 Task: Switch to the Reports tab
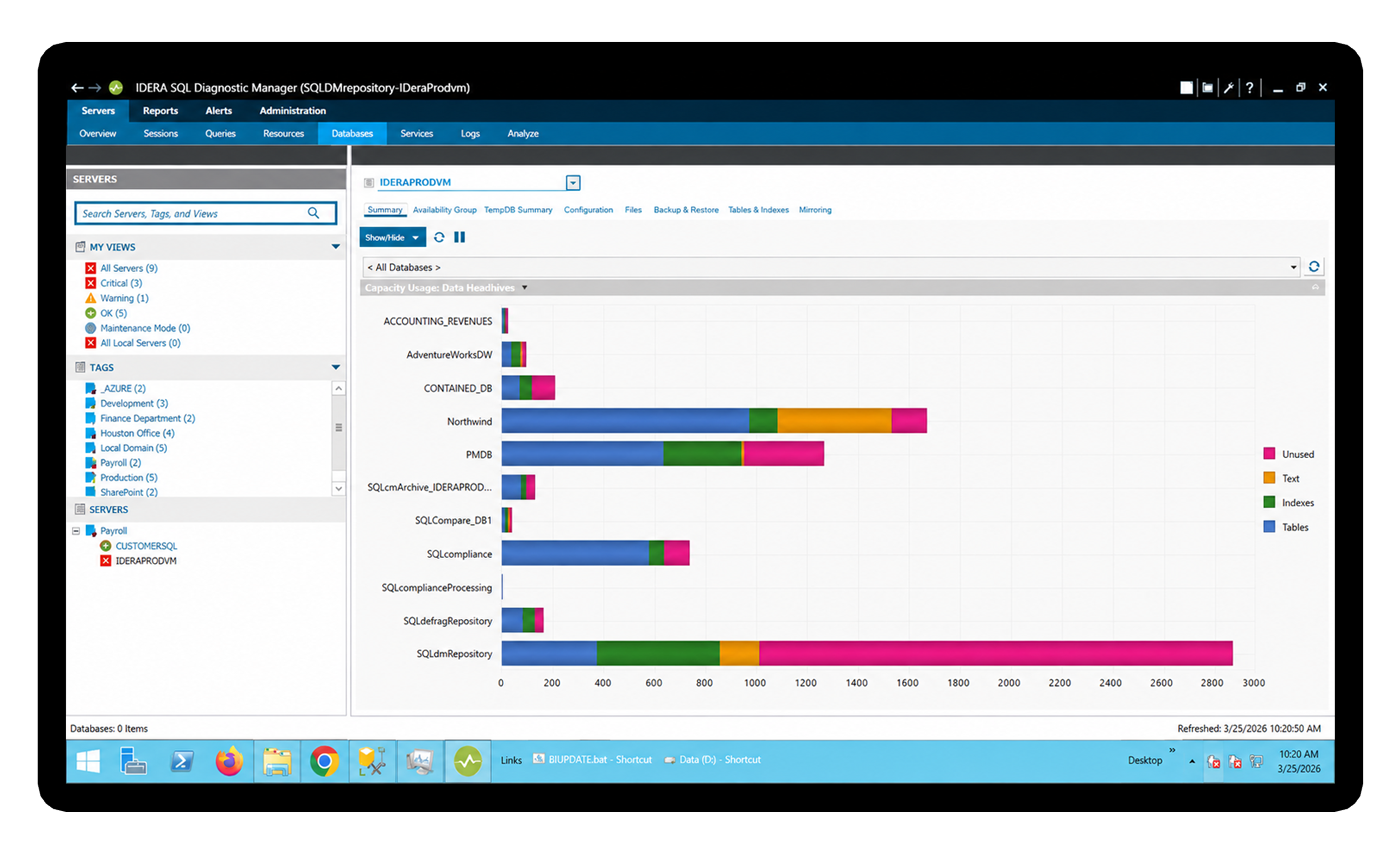pyautogui.click(x=160, y=111)
